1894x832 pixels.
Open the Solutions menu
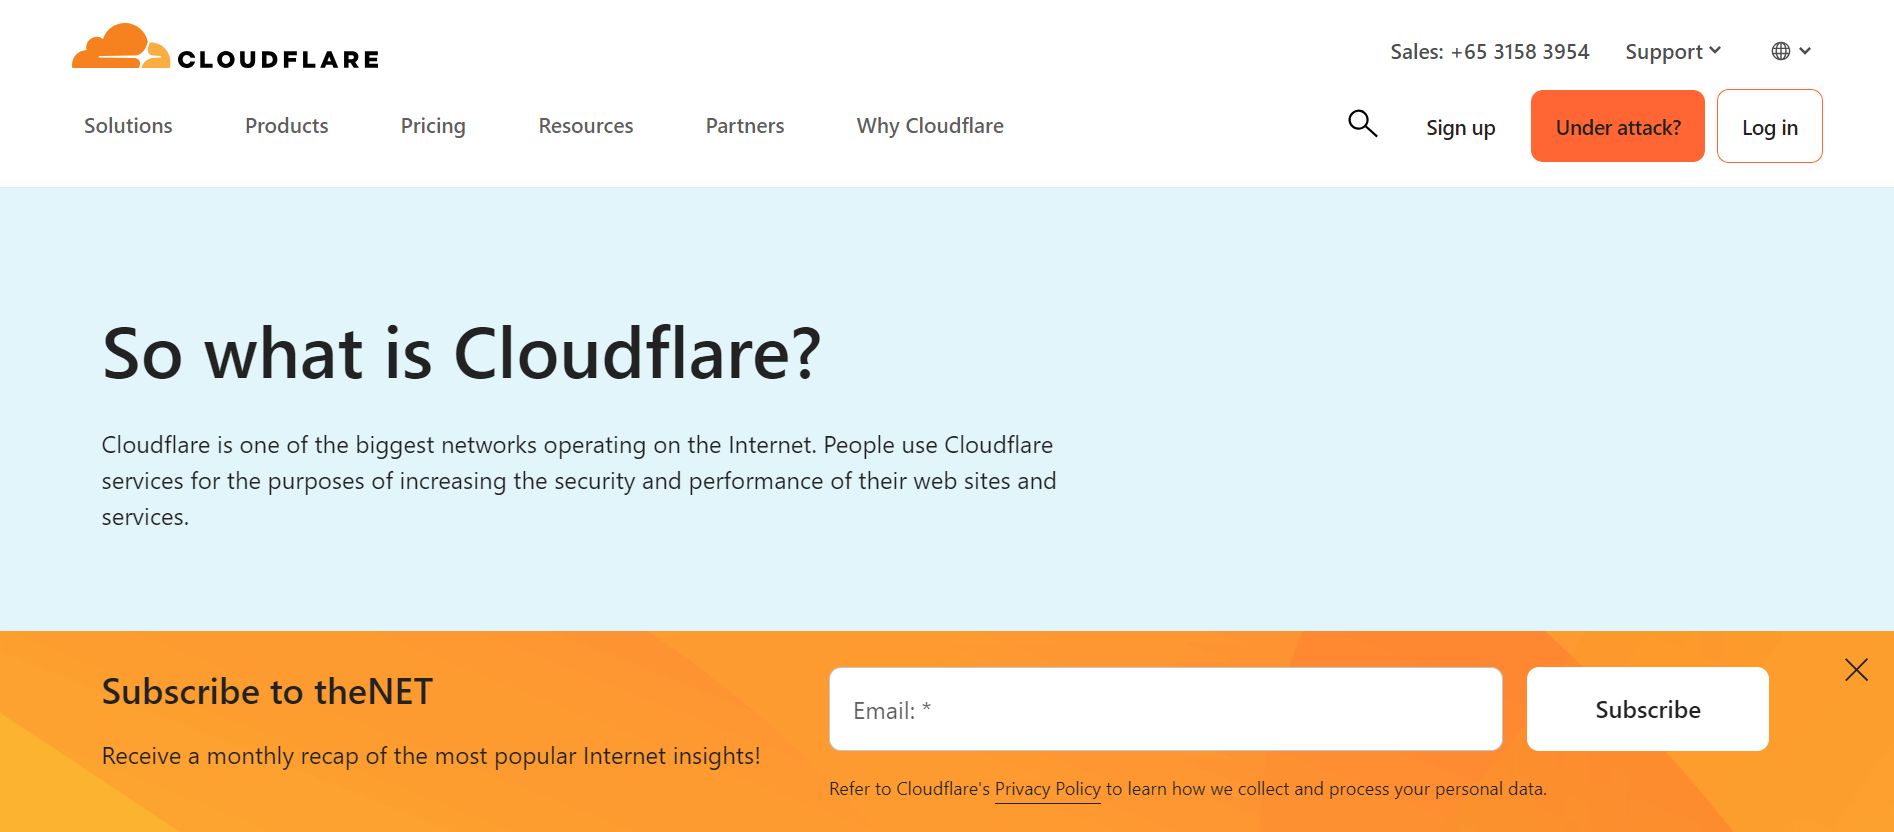click(x=128, y=126)
